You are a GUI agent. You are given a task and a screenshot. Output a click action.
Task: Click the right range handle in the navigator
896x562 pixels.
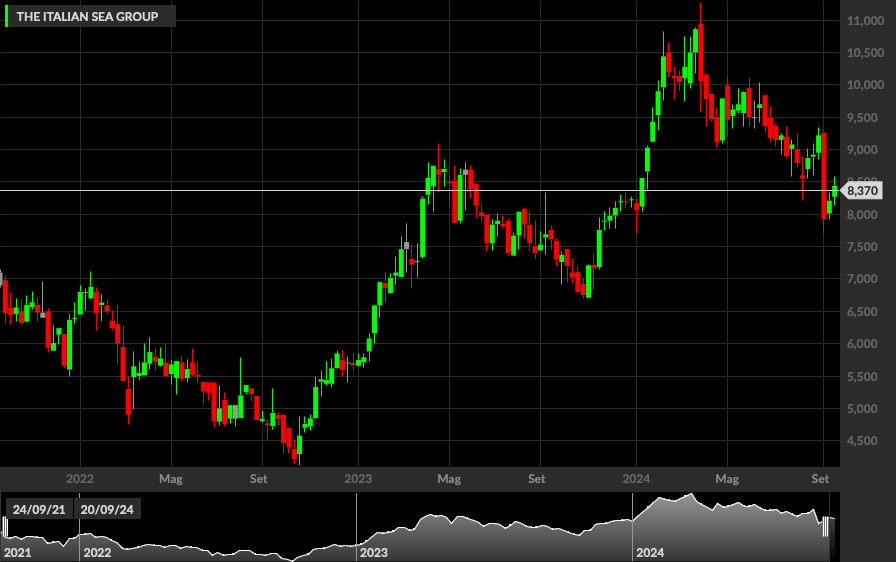[x=826, y=527]
